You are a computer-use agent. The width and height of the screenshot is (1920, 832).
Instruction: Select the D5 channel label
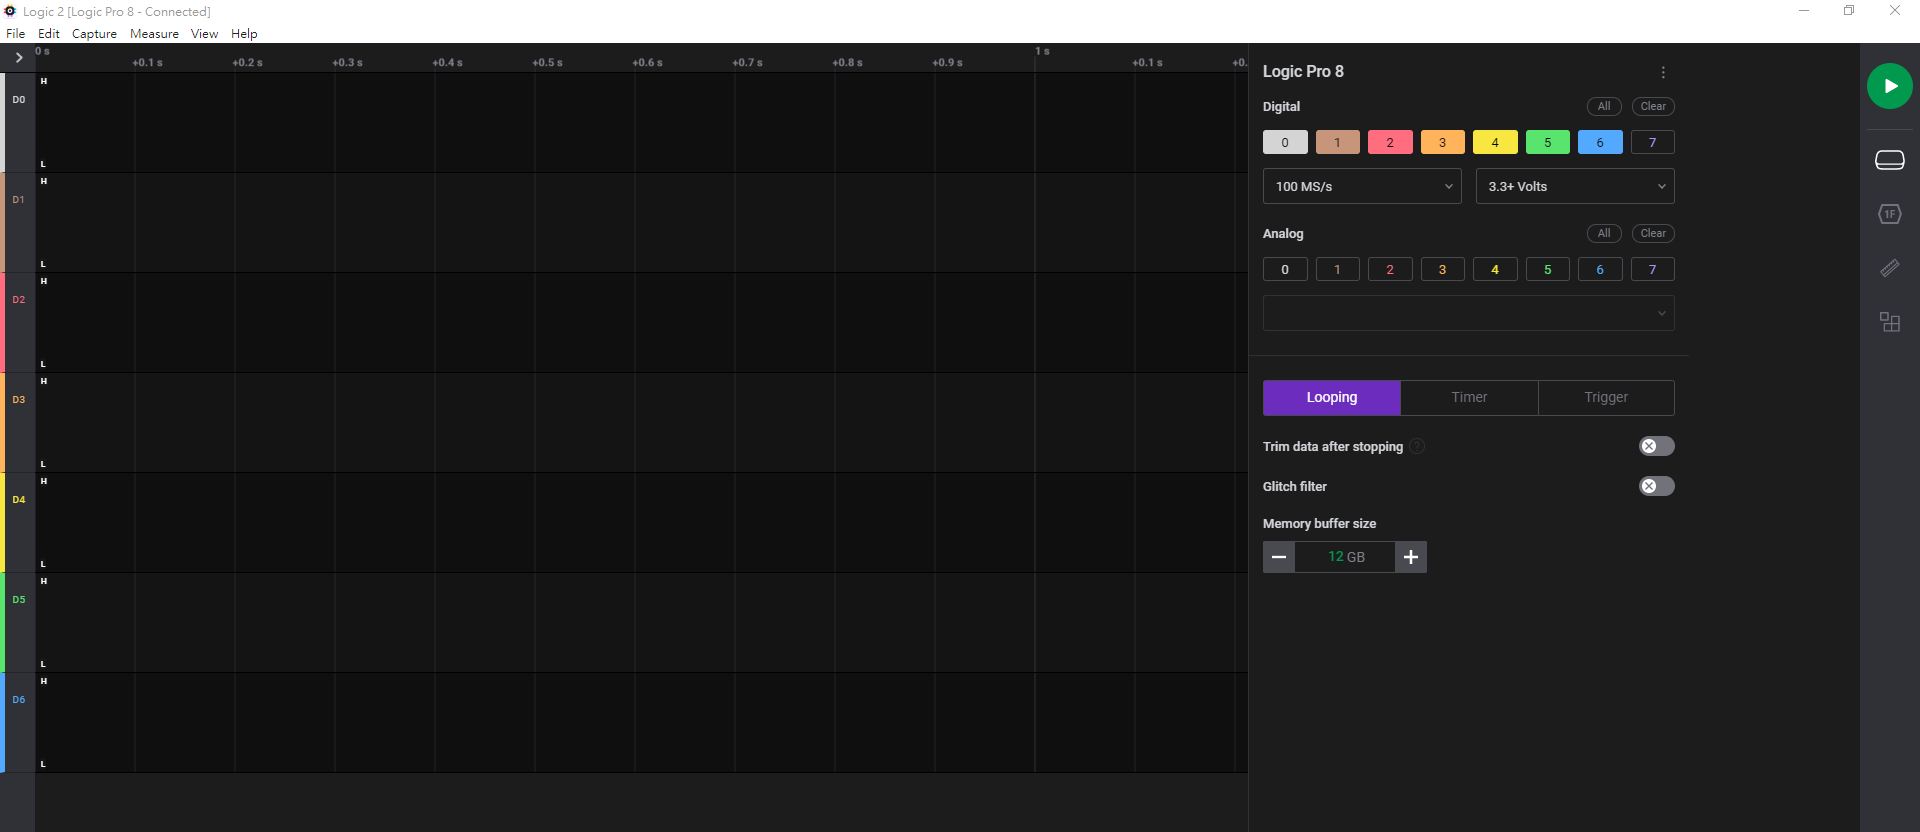[18, 600]
